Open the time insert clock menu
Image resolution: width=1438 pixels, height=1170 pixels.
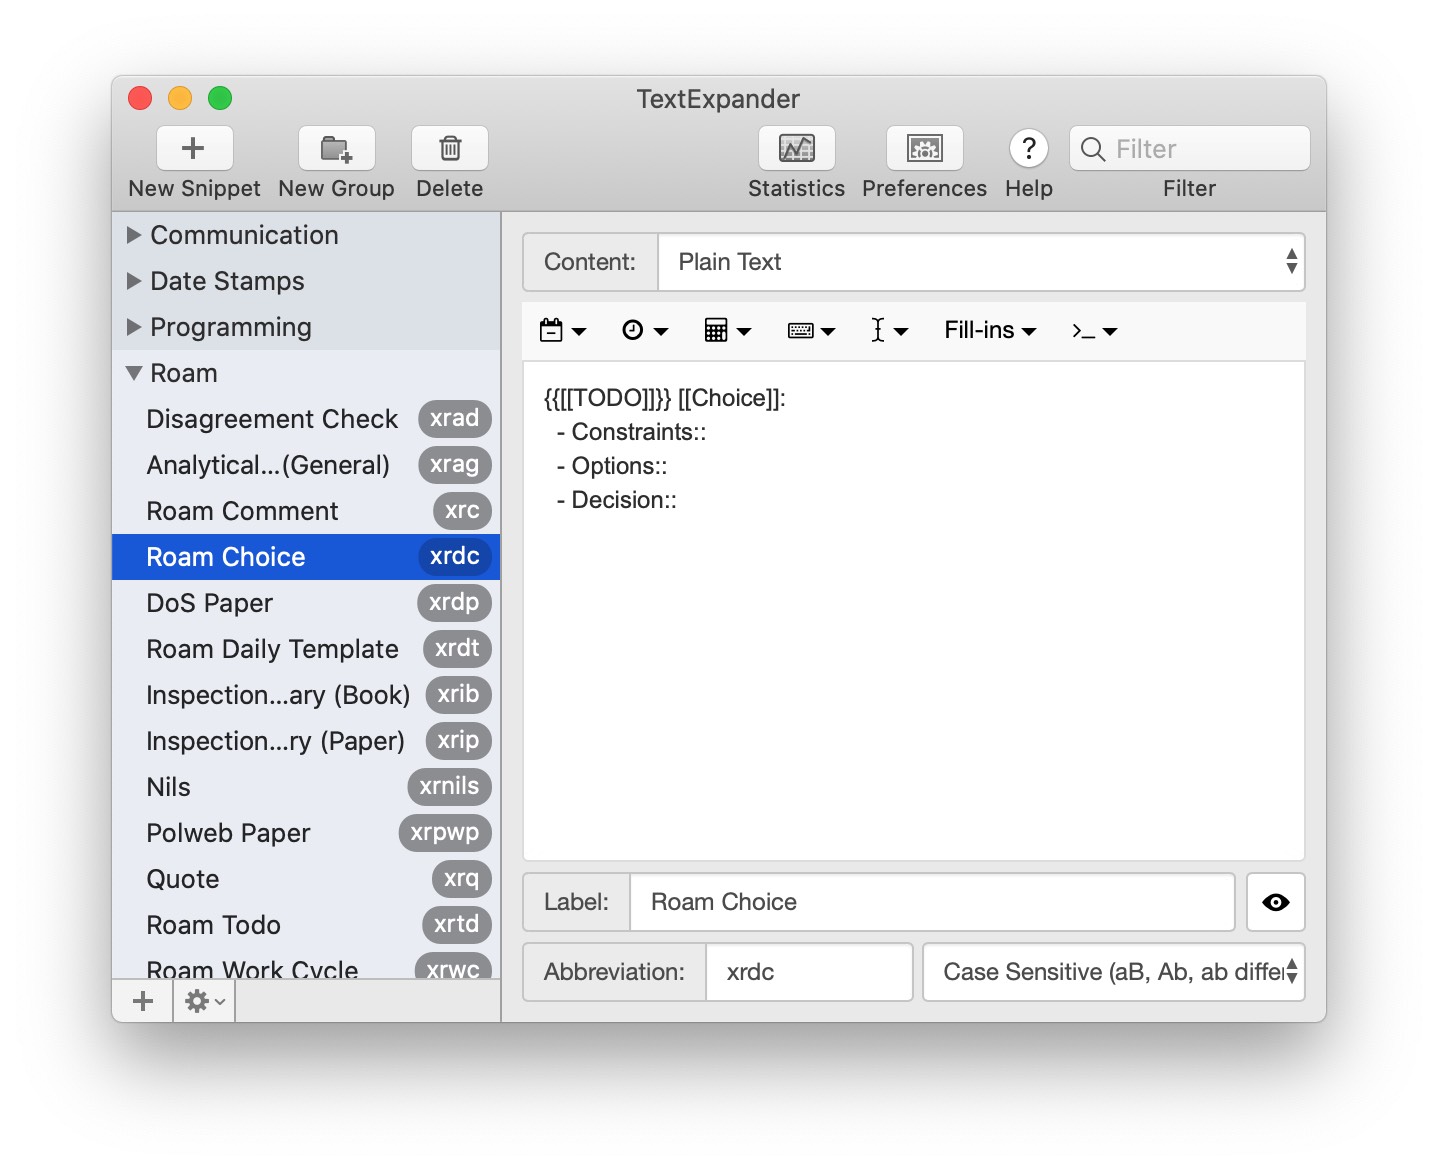(x=645, y=330)
